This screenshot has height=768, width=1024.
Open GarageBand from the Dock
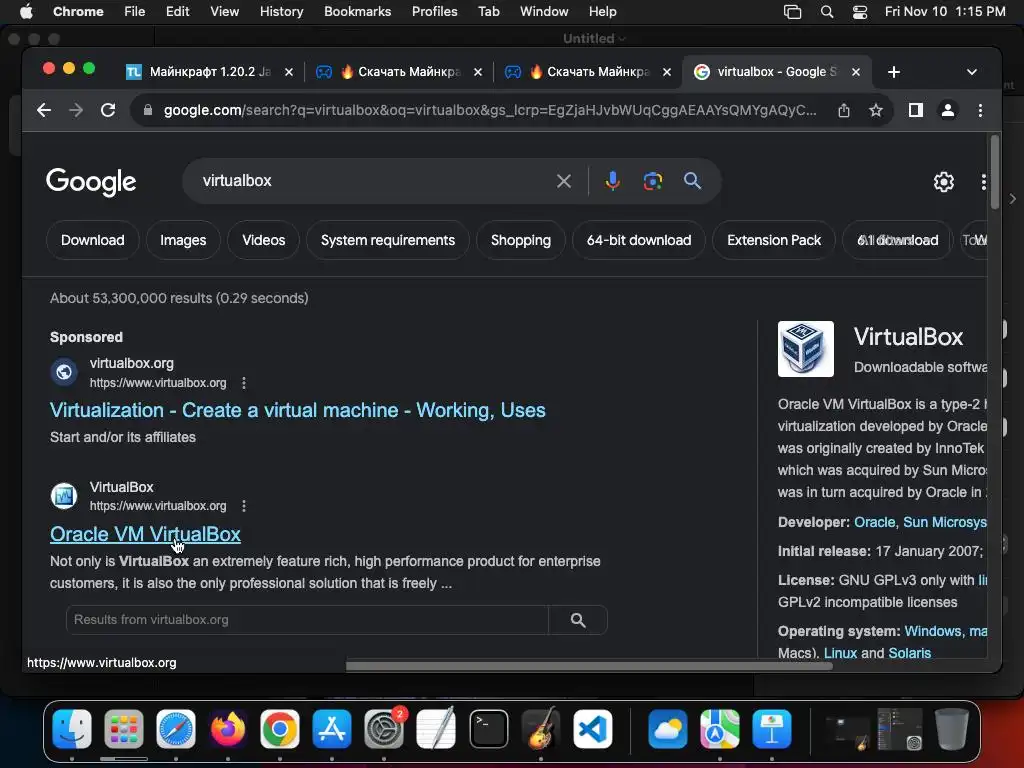(x=541, y=729)
